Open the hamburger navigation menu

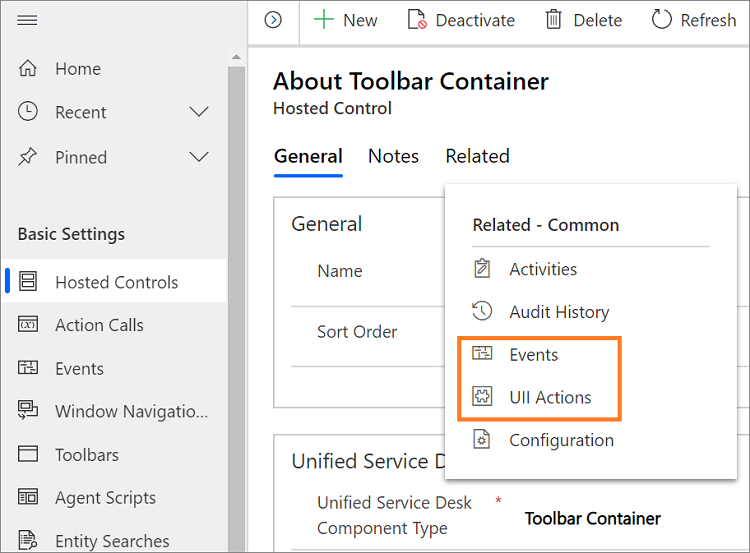point(27,20)
